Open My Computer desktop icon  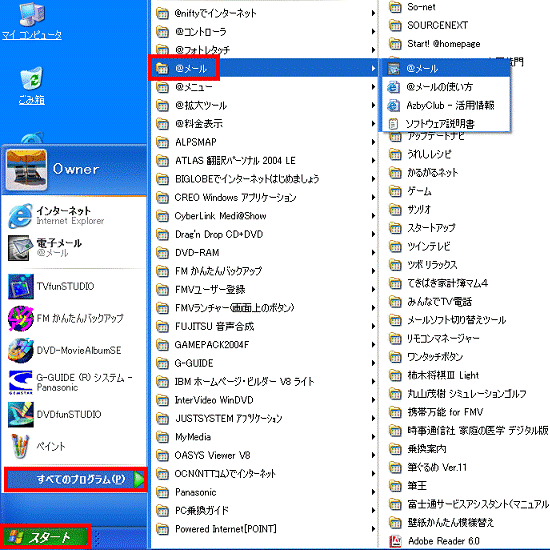coord(32,21)
